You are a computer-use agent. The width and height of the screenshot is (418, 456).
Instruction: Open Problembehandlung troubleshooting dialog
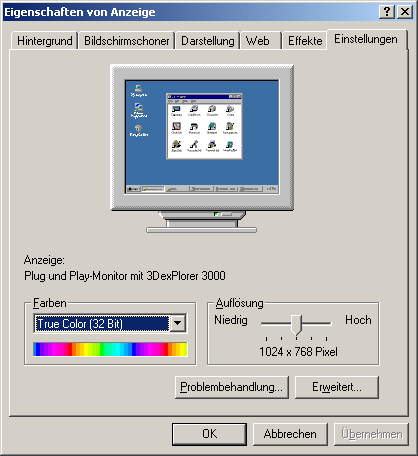(232, 387)
